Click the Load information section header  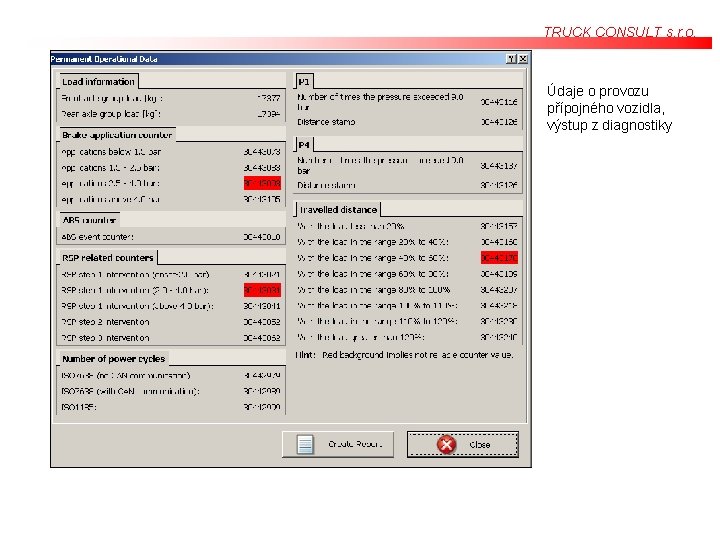coord(98,82)
